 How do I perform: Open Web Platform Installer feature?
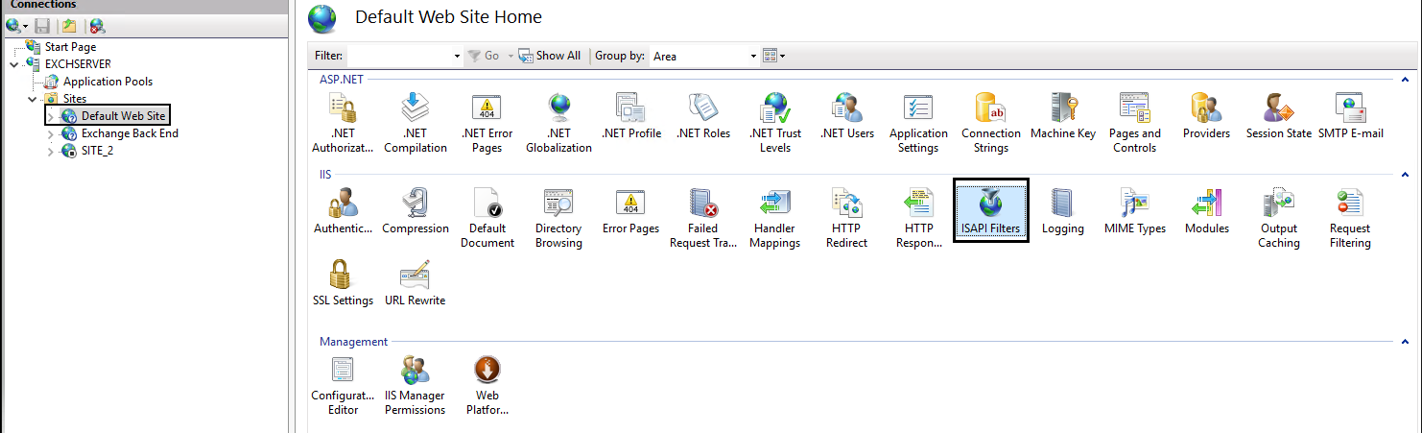(x=487, y=385)
